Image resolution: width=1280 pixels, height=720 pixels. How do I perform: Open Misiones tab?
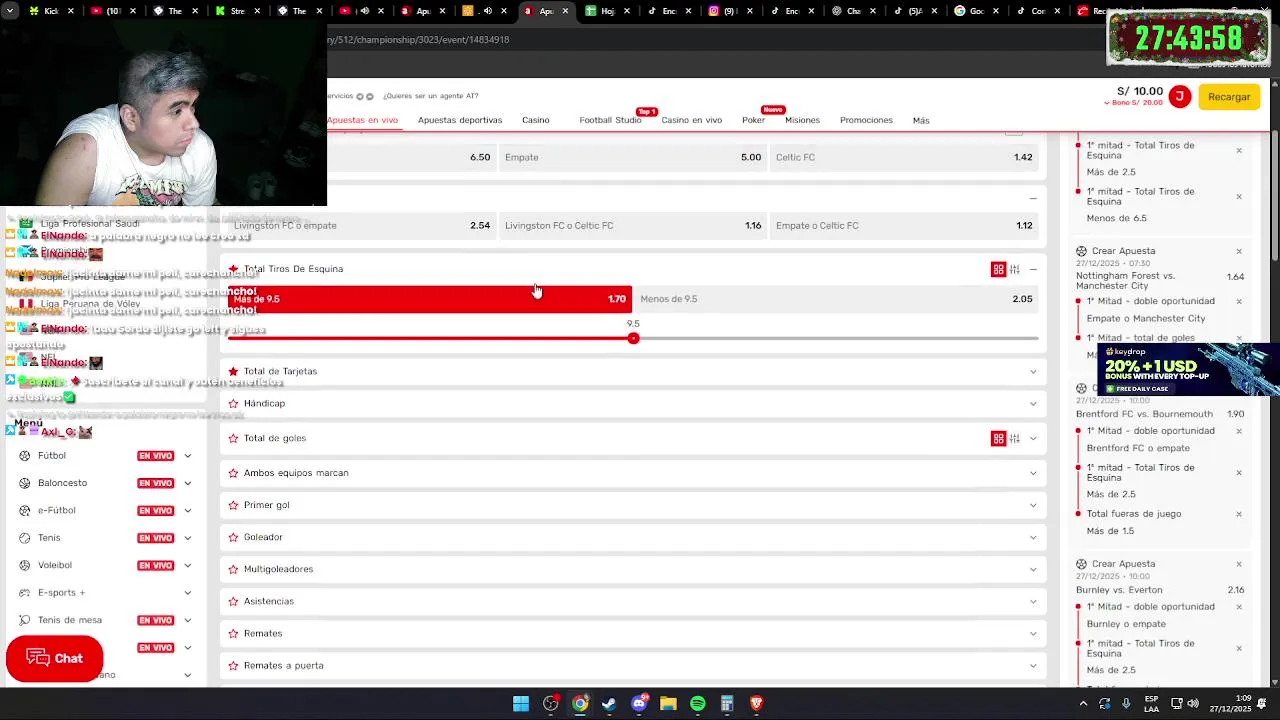(802, 120)
